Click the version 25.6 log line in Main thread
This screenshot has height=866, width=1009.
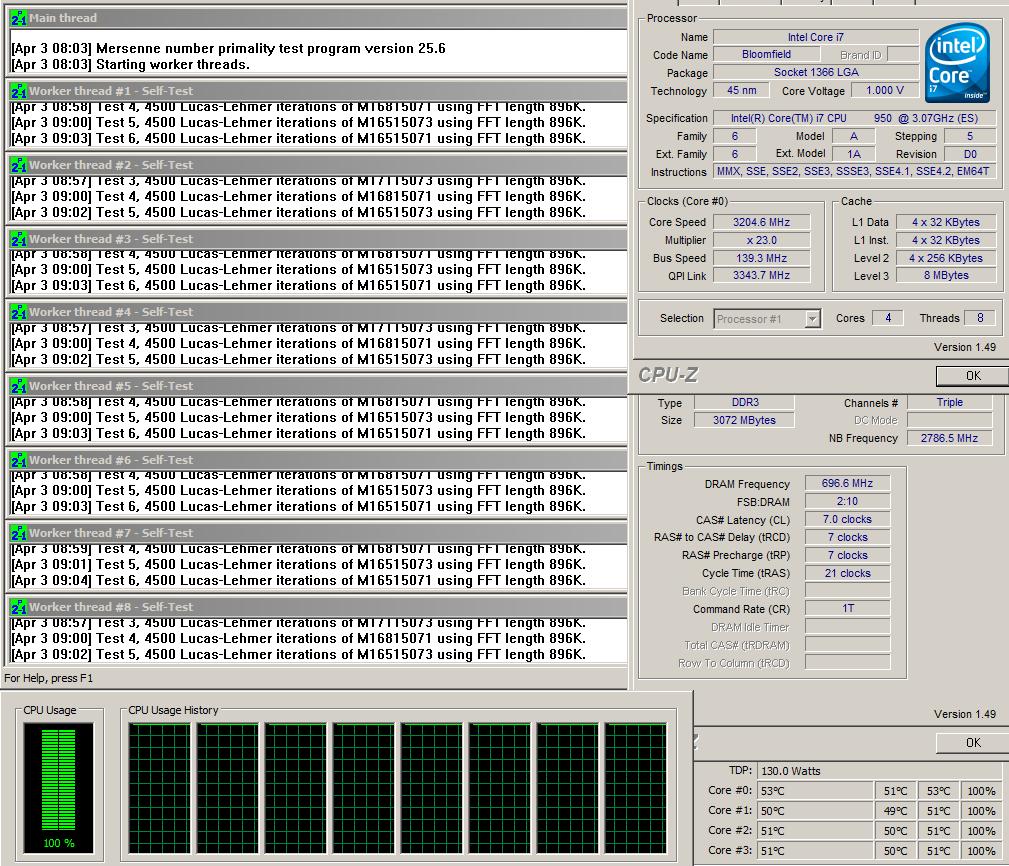(228, 49)
